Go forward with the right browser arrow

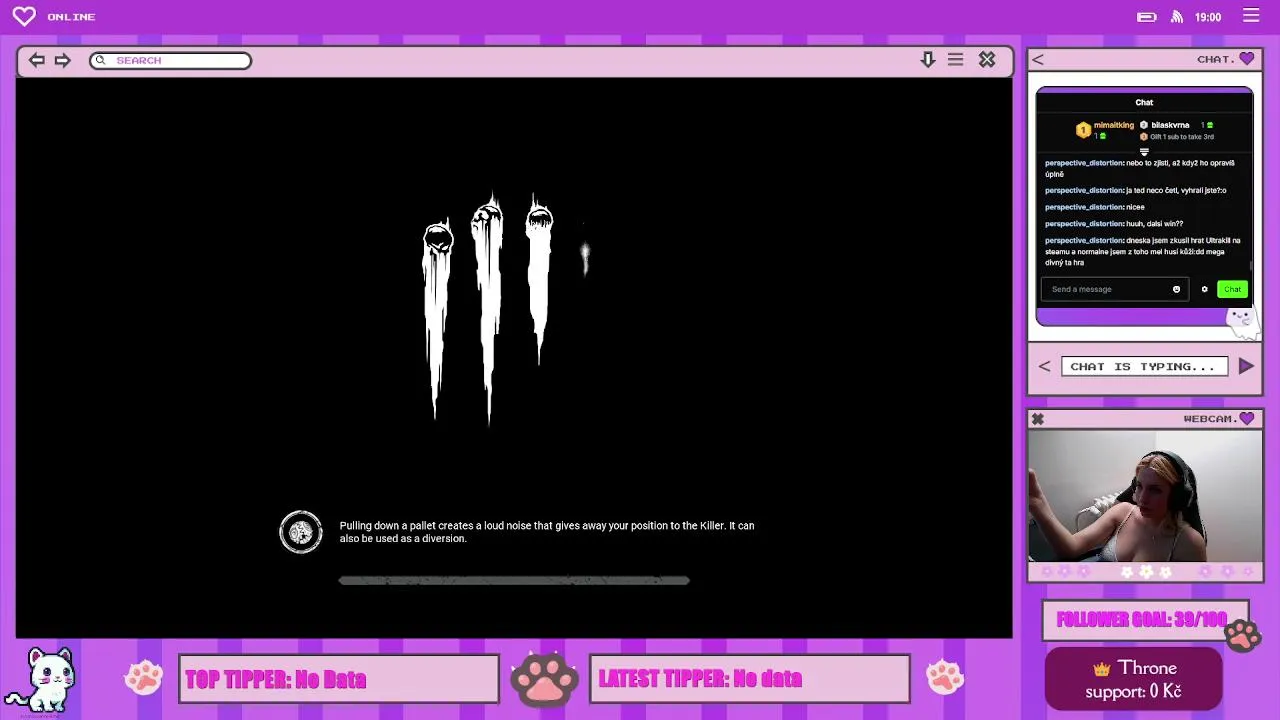point(62,60)
